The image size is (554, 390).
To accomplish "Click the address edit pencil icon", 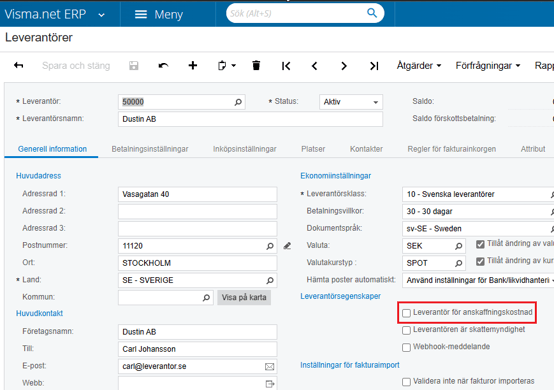I will (287, 246).
